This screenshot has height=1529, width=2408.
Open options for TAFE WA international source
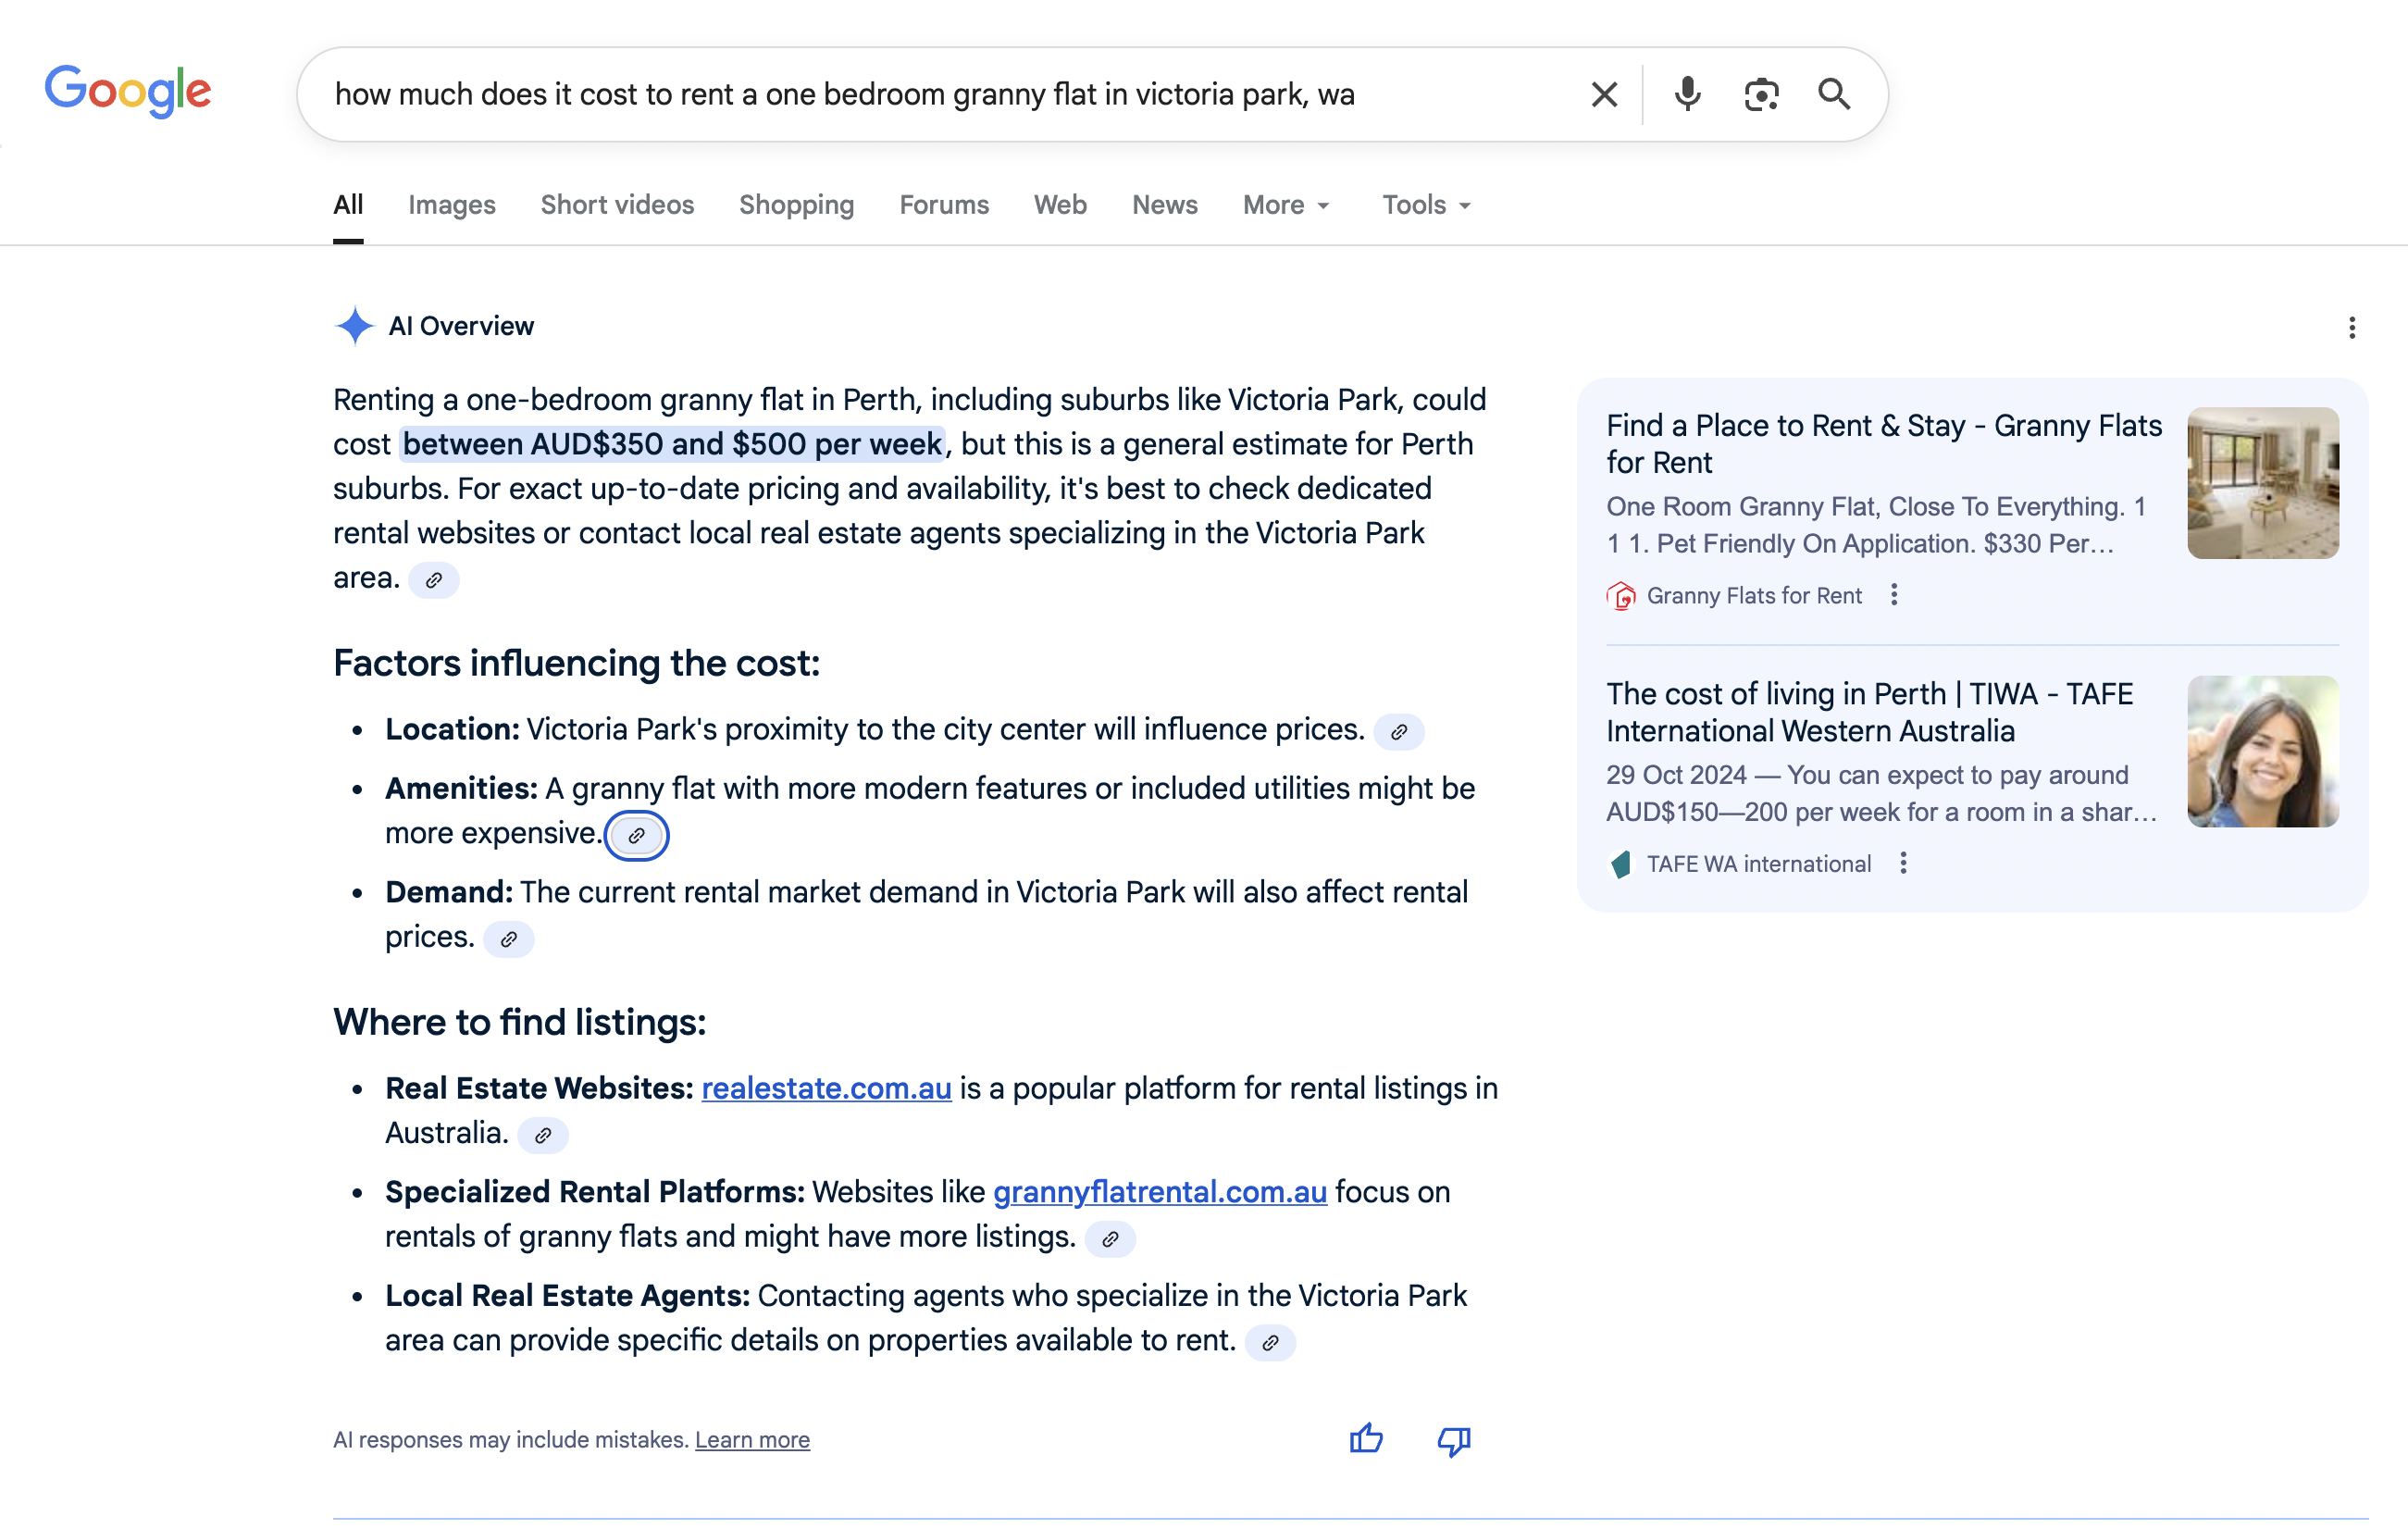pyautogui.click(x=1903, y=863)
